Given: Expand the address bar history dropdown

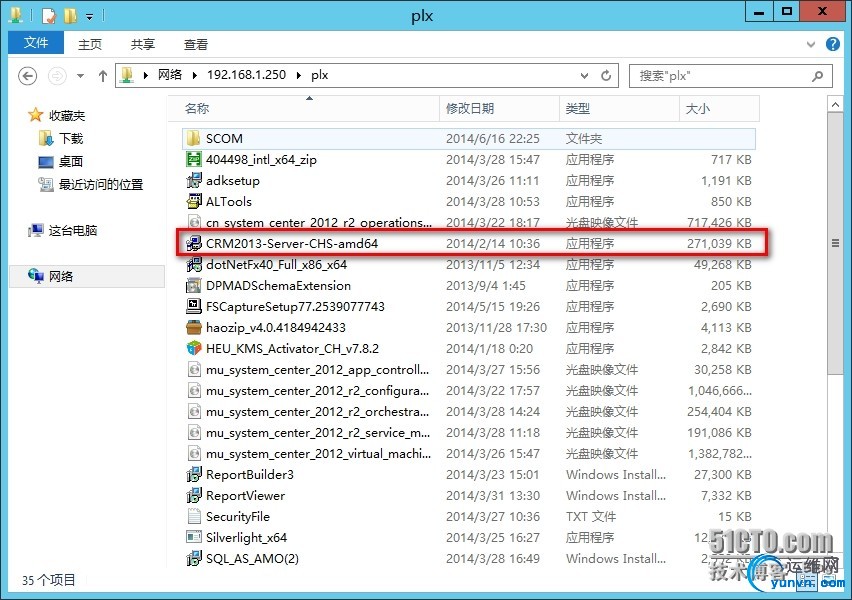Looking at the screenshot, I should tap(584, 76).
